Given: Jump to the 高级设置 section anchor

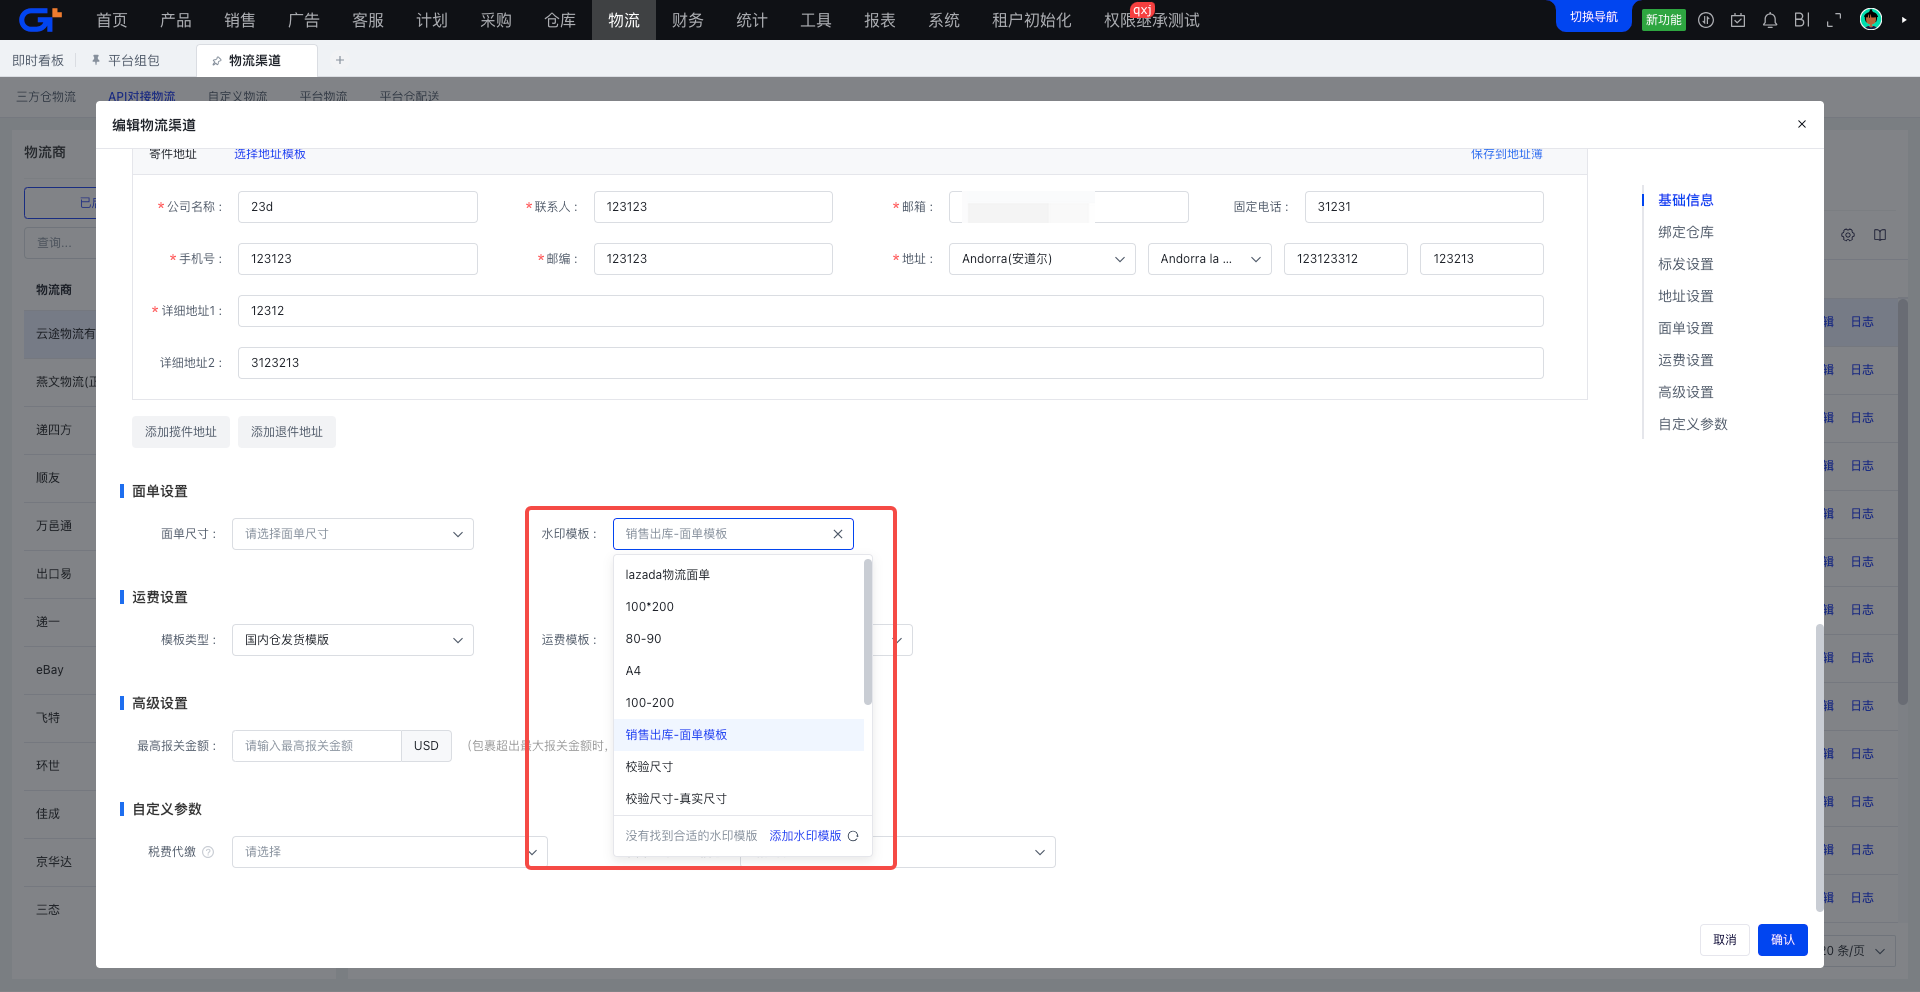Looking at the screenshot, I should coord(1686,392).
